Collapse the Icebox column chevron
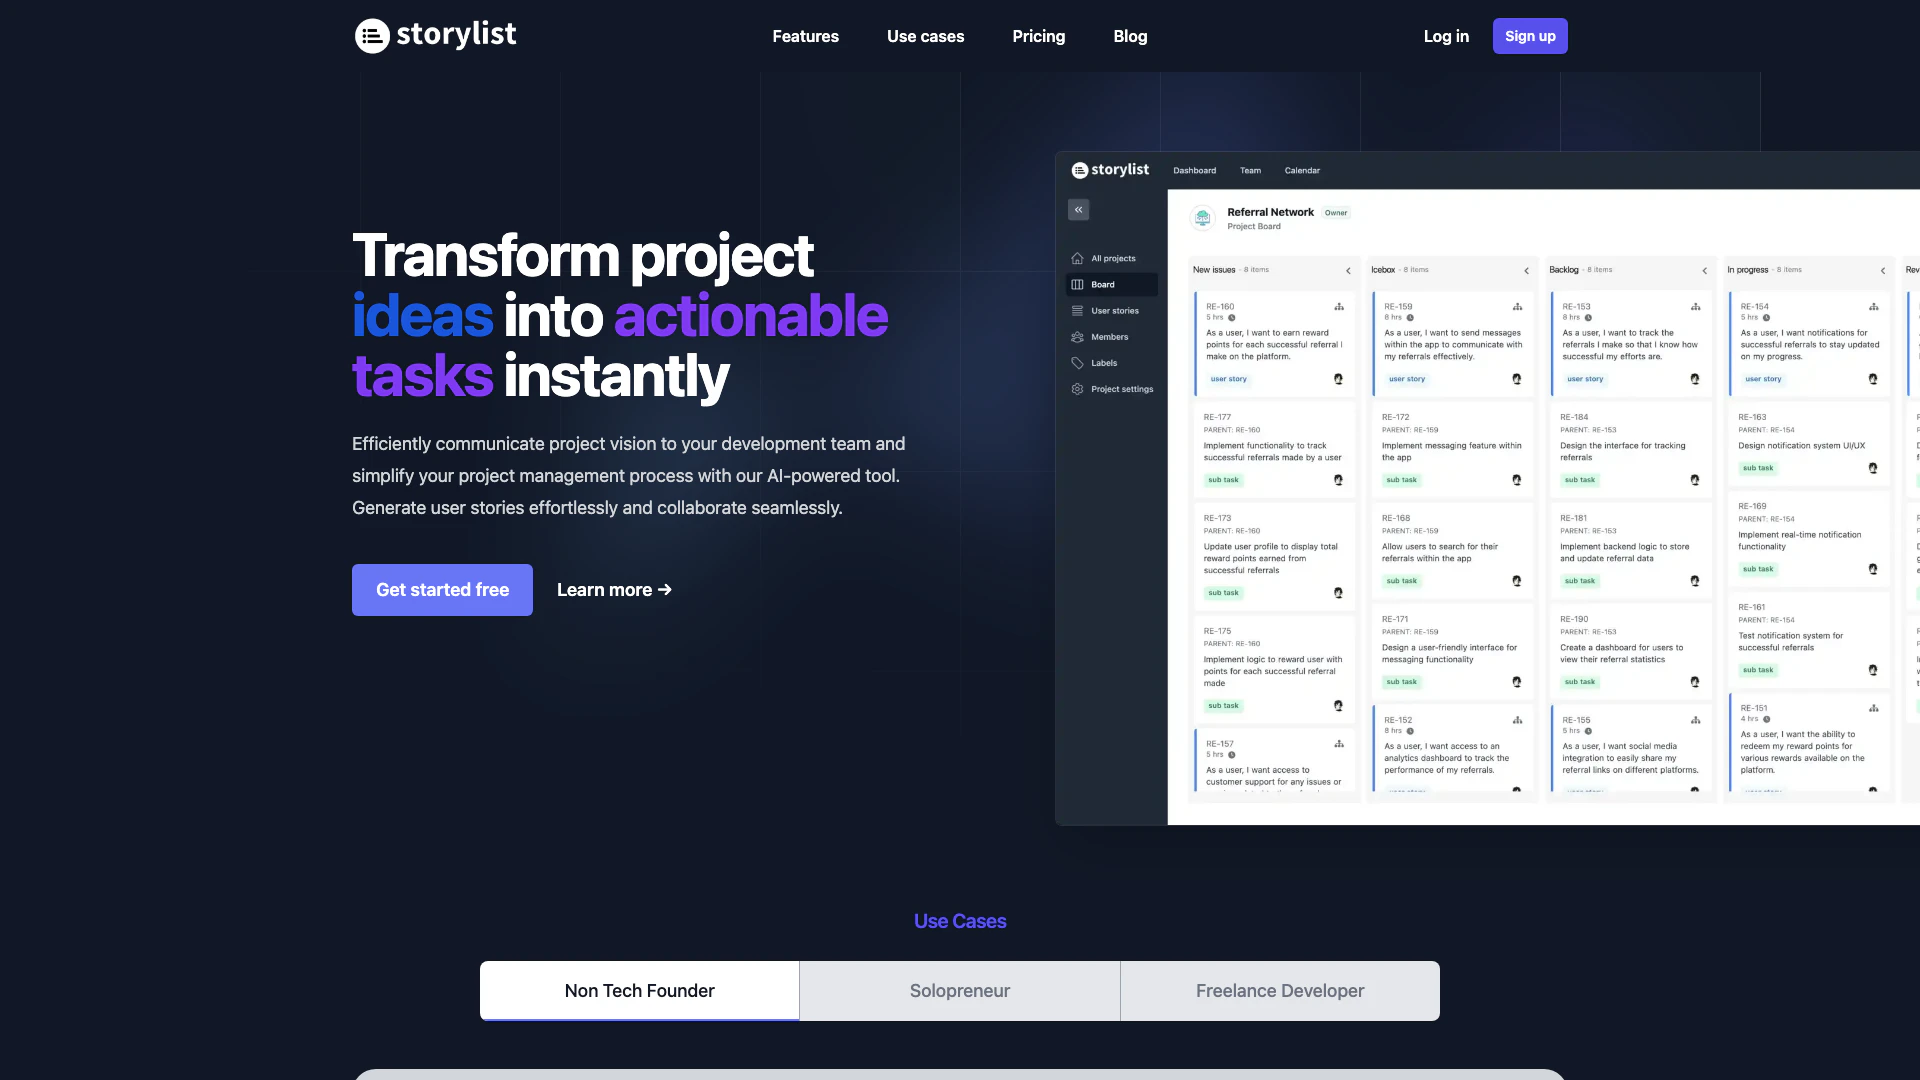 point(1526,271)
